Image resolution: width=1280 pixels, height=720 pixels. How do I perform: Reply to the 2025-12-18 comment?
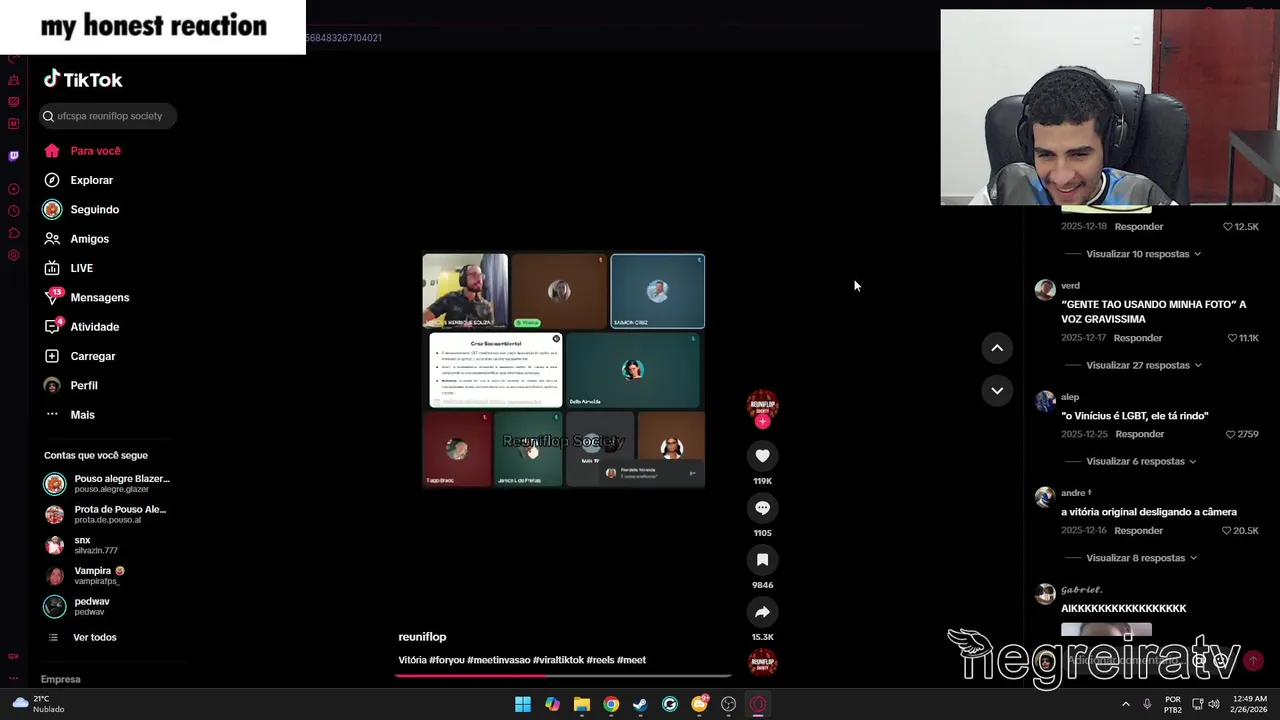(x=1139, y=227)
